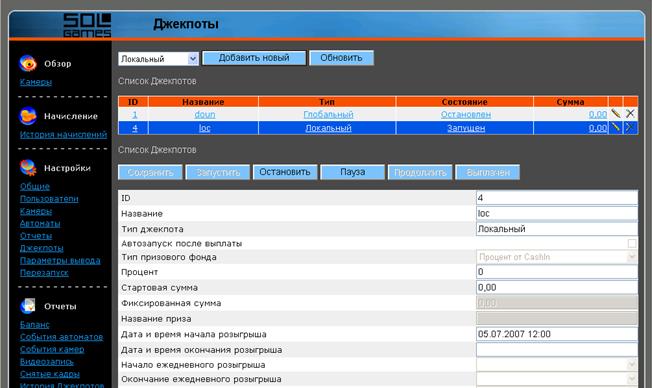Open Снятые кадры report link
Viewport: 652px width, 388px height.
tap(49, 374)
